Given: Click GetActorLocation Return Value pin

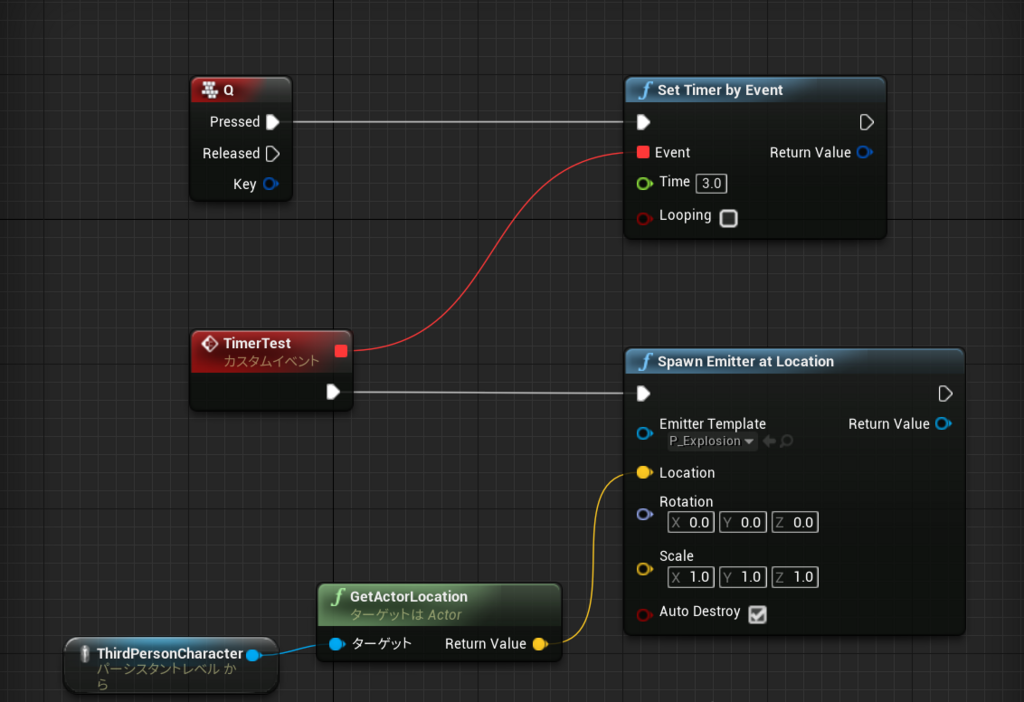Looking at the screenshot, I should (x=540, y=645).
